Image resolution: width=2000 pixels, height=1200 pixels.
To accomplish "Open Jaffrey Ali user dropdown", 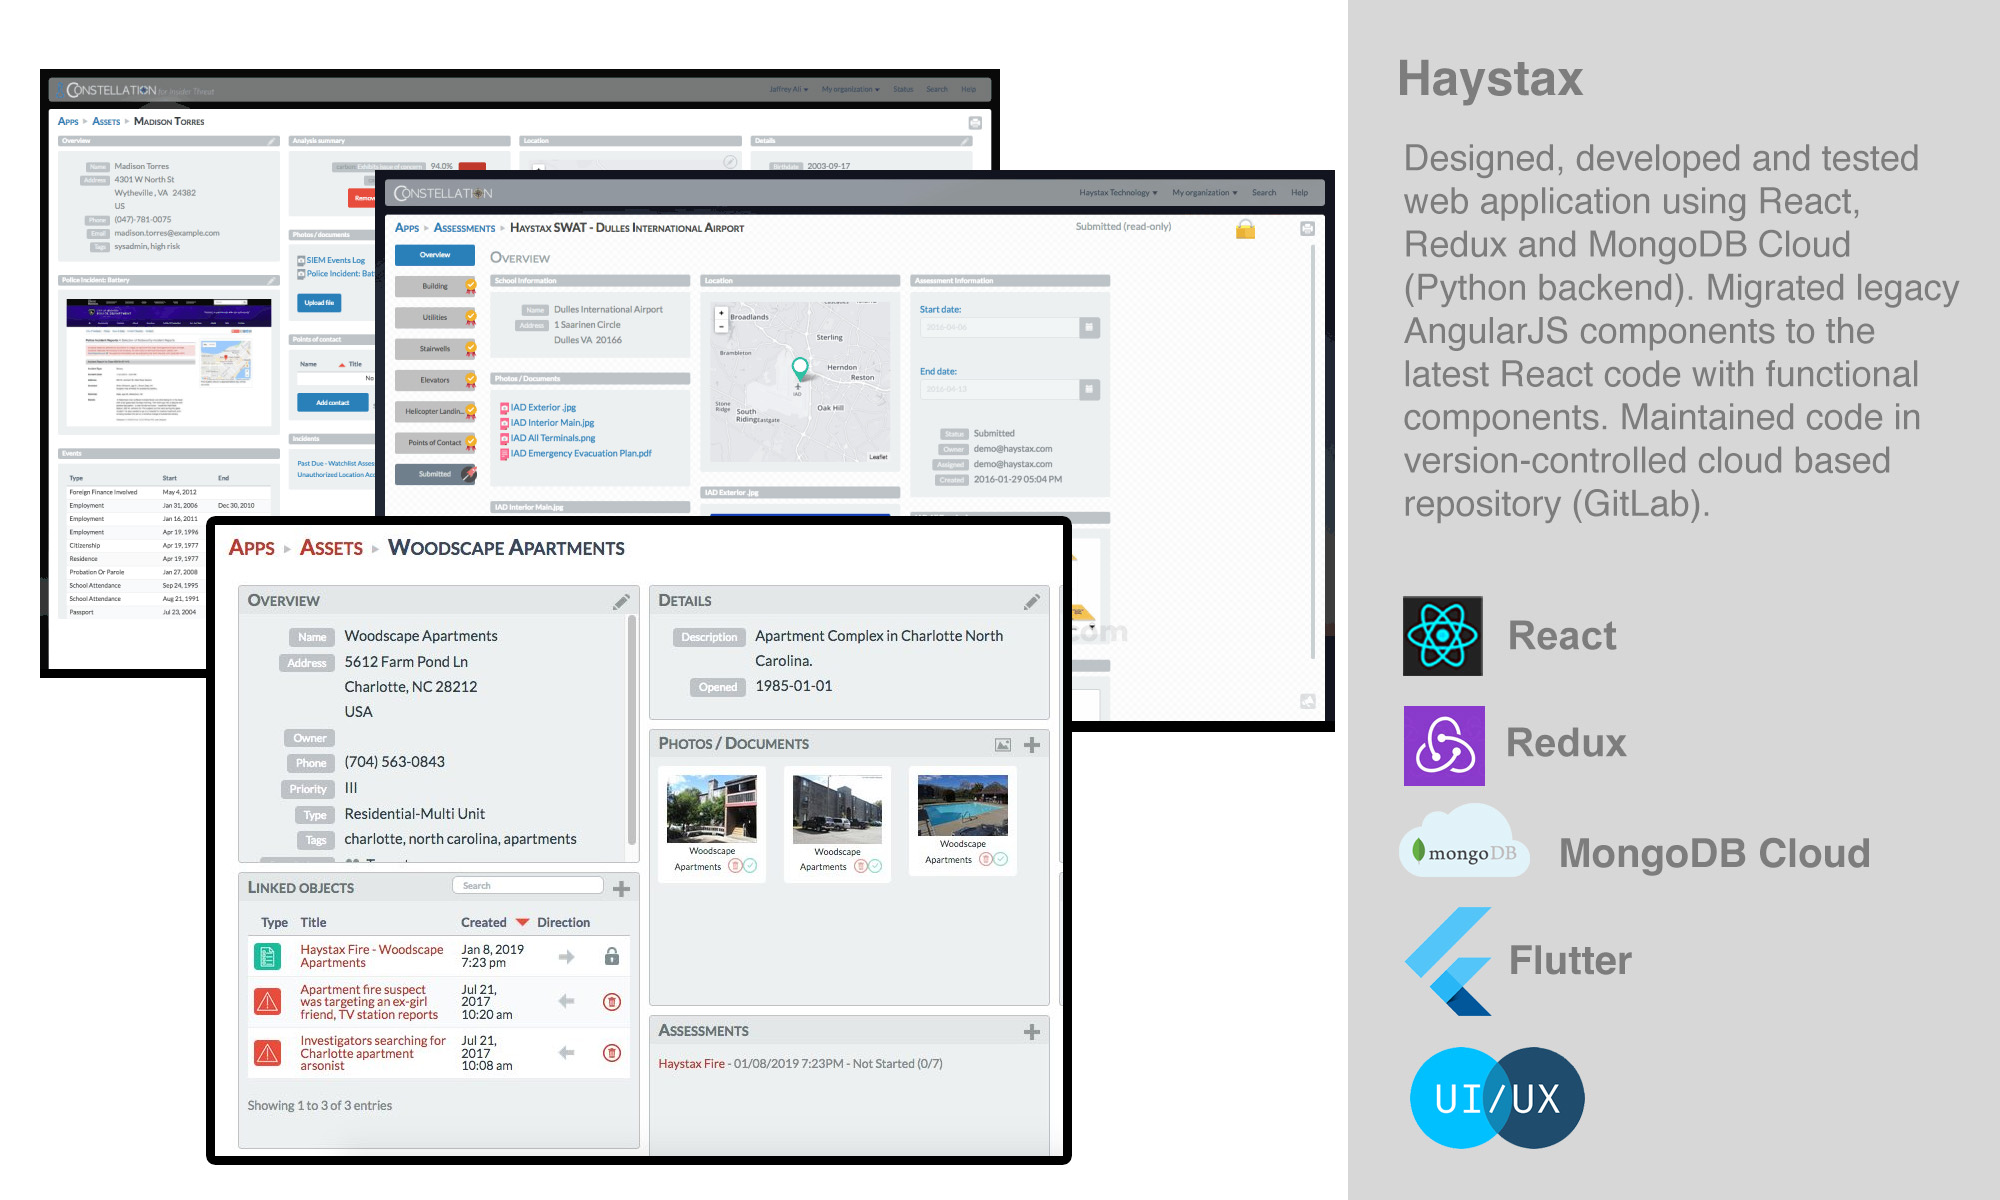I will (x=788, y=90).
